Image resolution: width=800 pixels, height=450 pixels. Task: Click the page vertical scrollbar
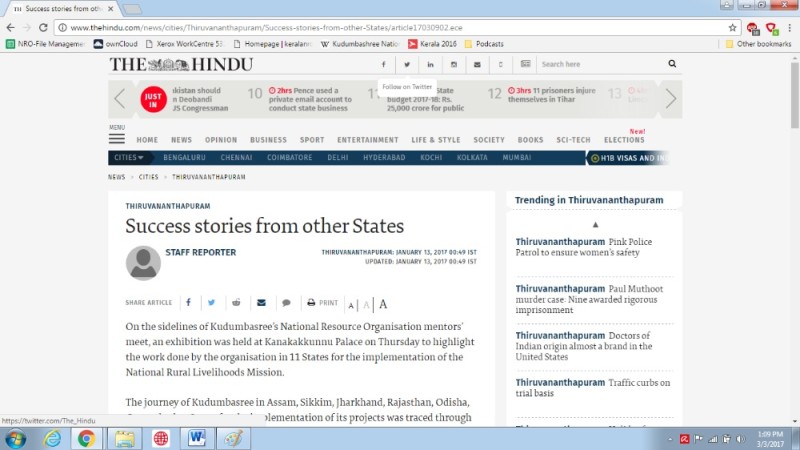794,94
